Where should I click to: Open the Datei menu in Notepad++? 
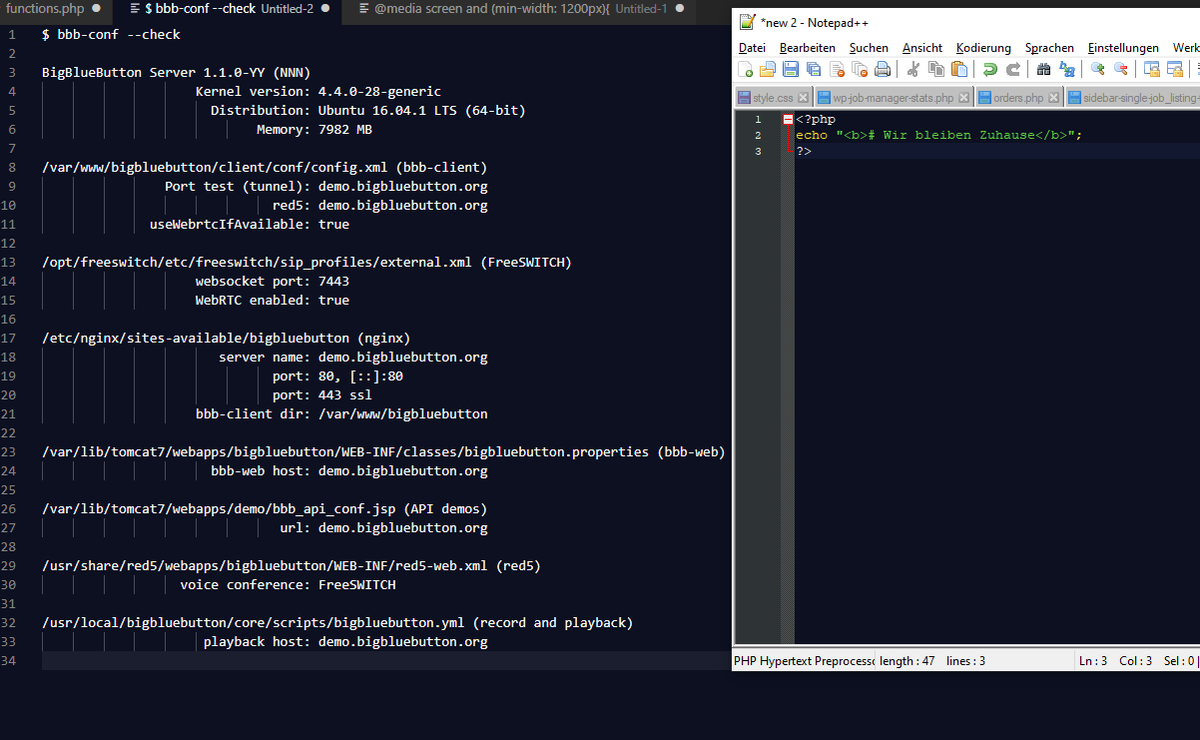click(x=752, y=48)
